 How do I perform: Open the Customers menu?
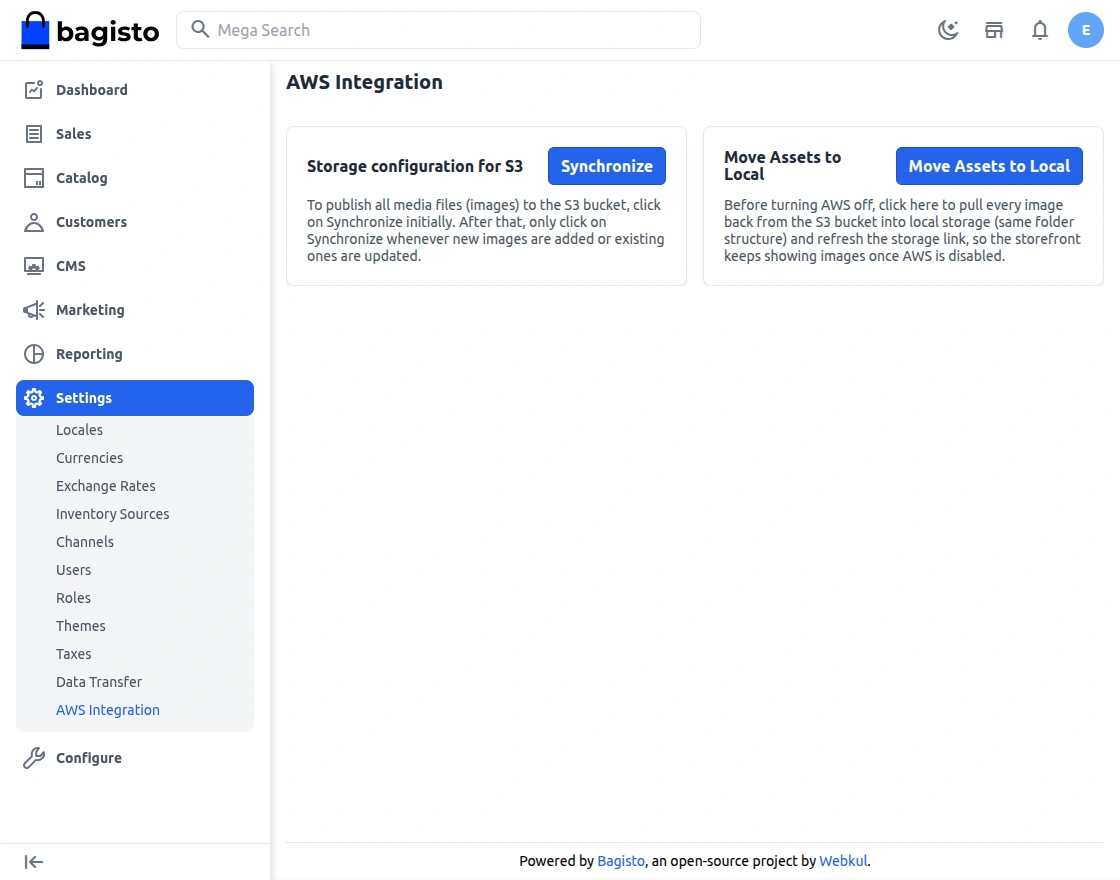[x=135, y=222]
